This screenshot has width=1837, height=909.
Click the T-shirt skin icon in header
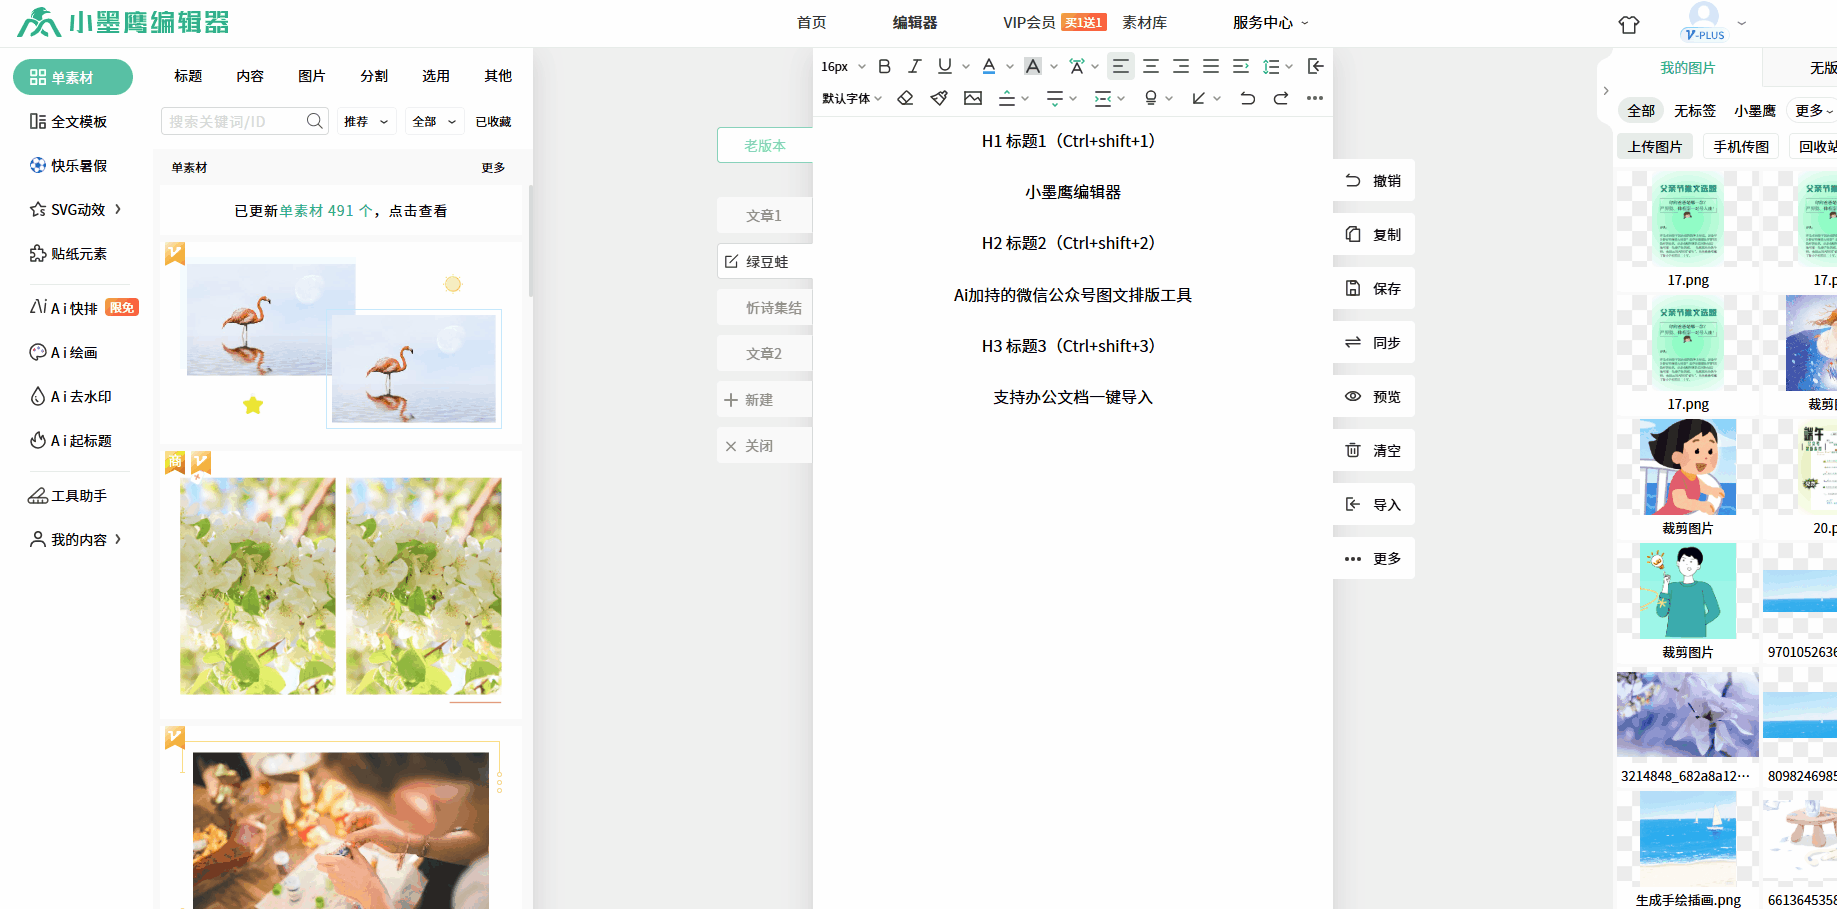1629,24
